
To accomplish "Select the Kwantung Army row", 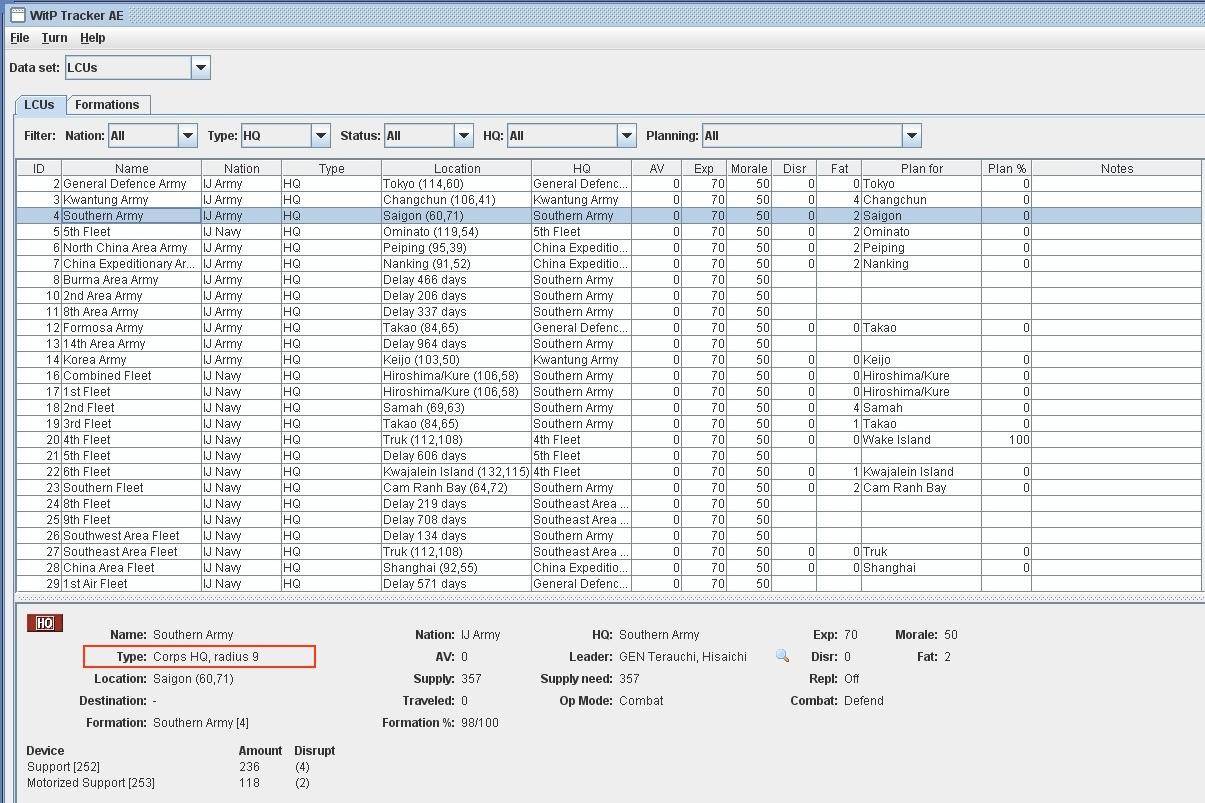I will (131, 200).
